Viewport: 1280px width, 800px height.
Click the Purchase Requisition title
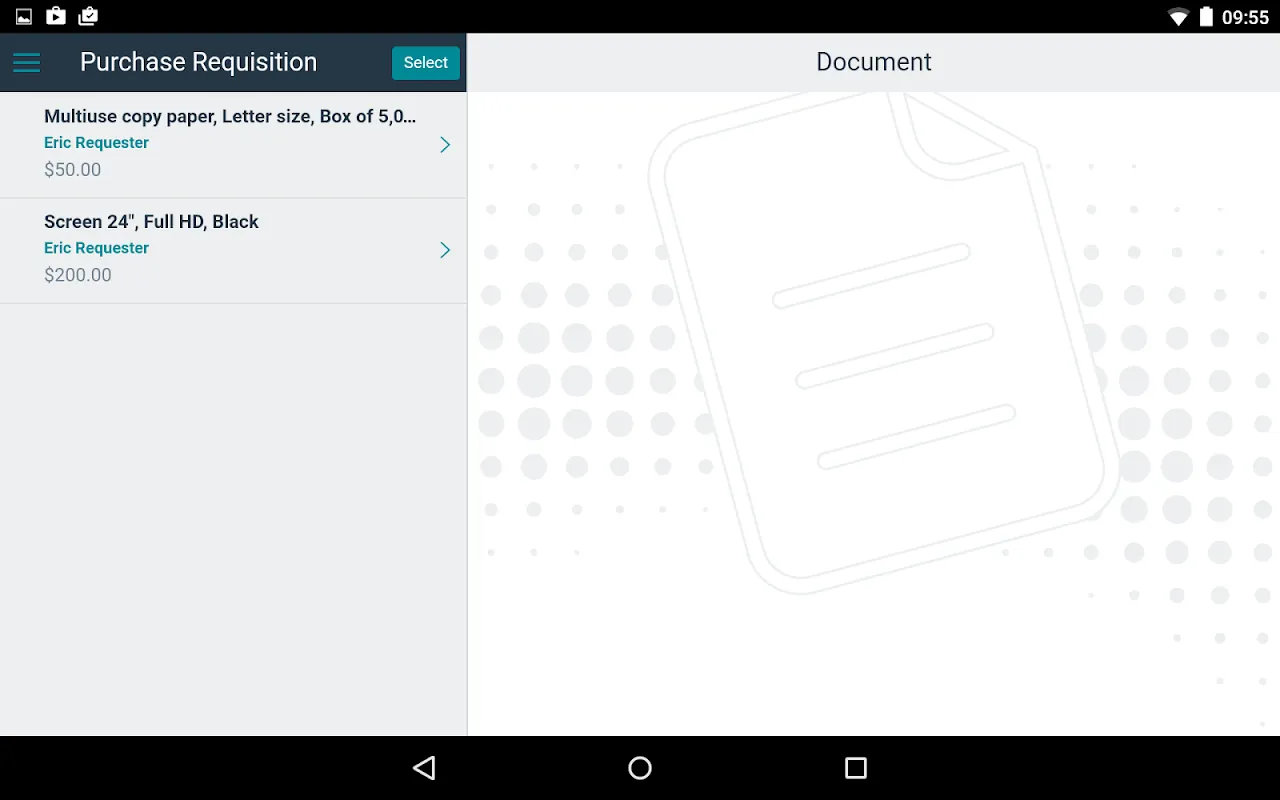198,62
